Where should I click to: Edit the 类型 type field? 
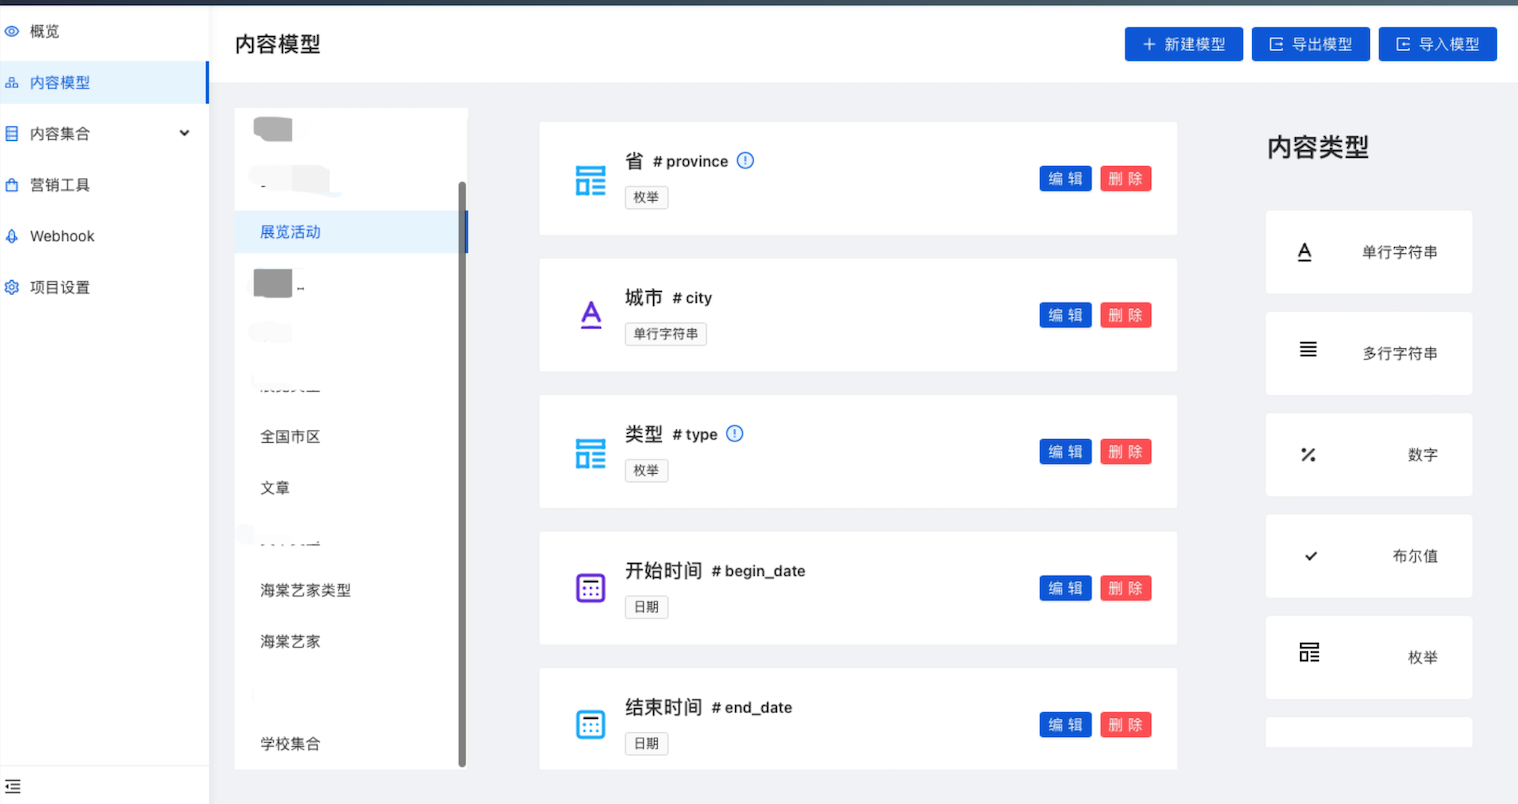click(1065, 452)
